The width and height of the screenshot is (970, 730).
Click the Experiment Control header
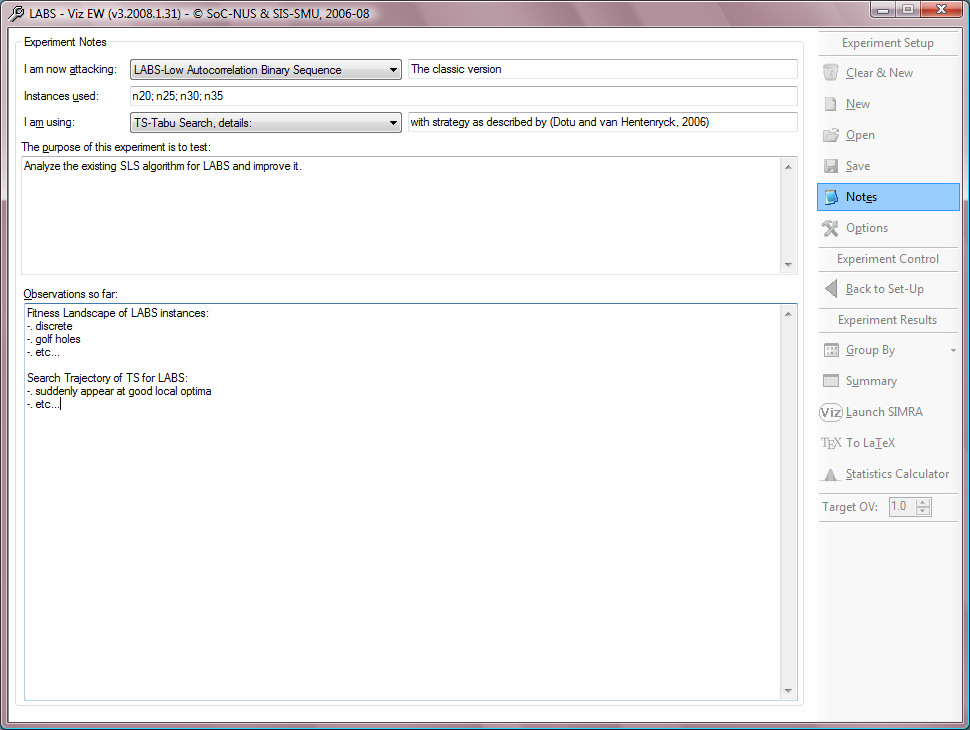(x=888, y=259)
